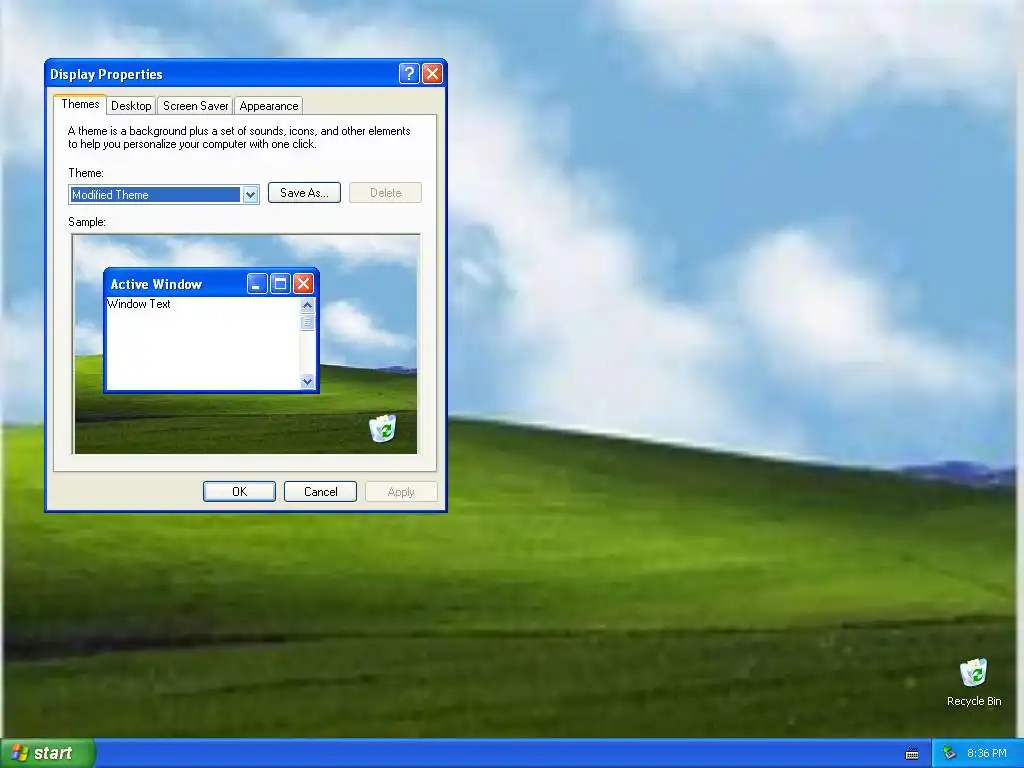The image size is (1024, 768).
Task: Click the sample scrollbar up arrow
Action: [308, 305]
